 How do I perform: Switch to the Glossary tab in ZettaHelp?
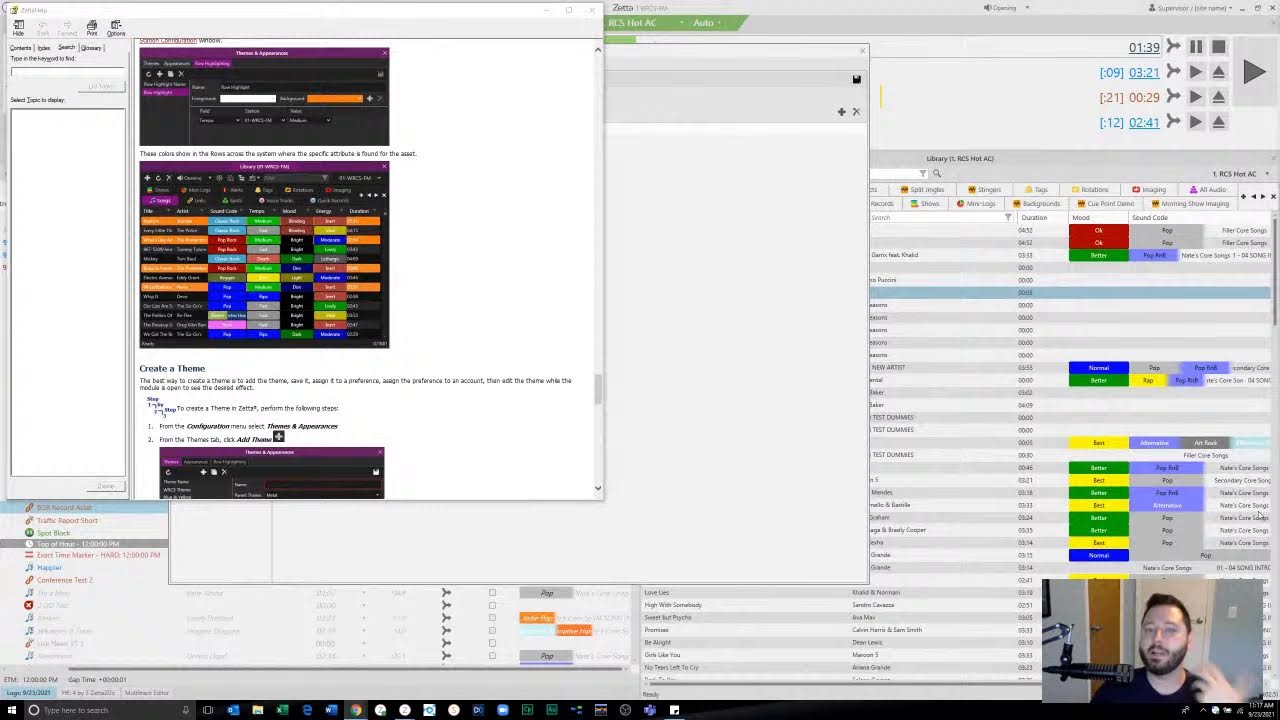tap(91, 48)
